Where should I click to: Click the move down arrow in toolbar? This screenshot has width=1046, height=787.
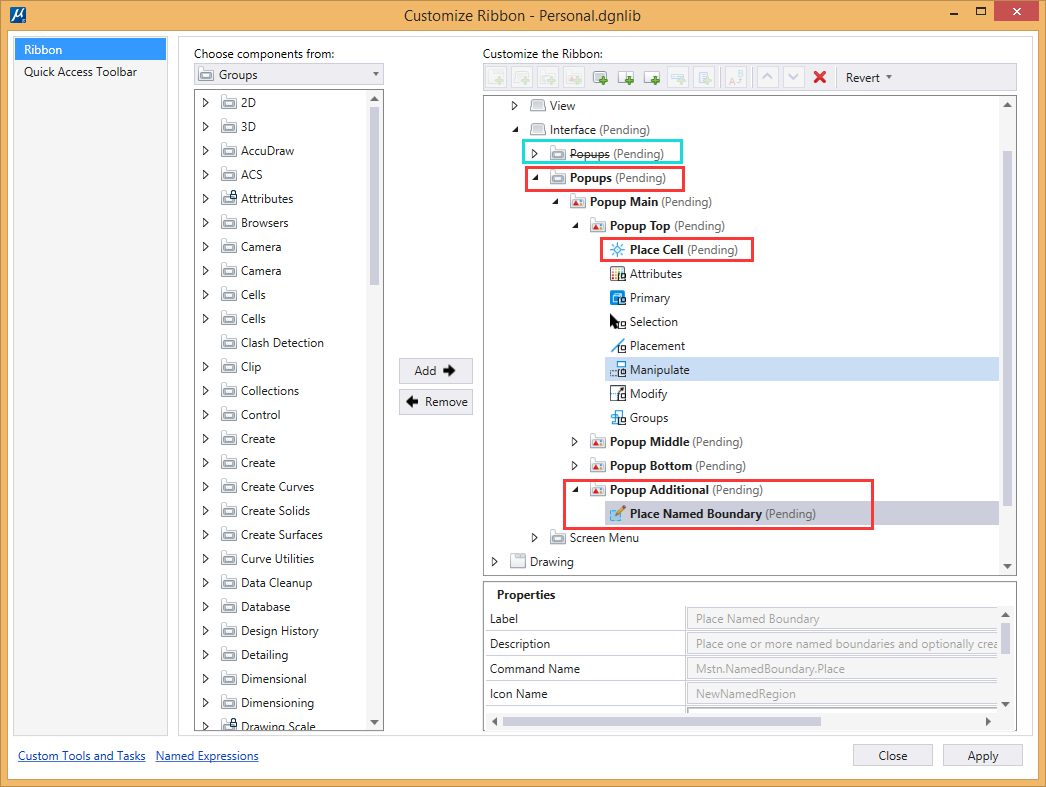[x=793, y=77]
